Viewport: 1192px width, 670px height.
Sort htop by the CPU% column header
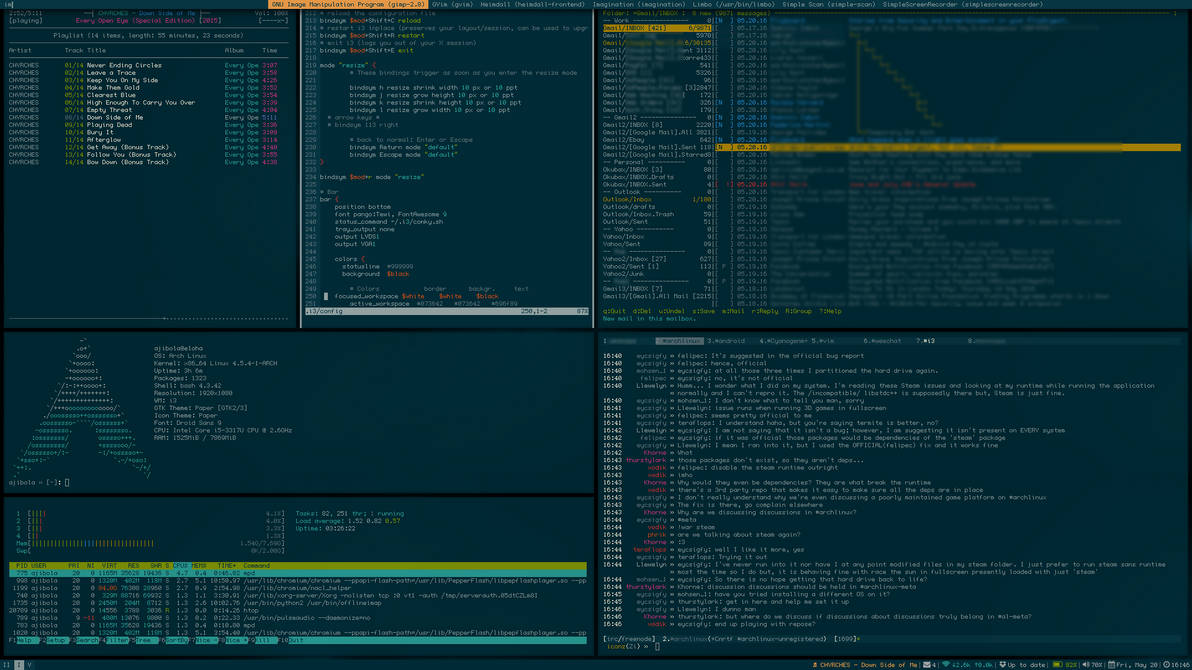(x=181, y=566)
